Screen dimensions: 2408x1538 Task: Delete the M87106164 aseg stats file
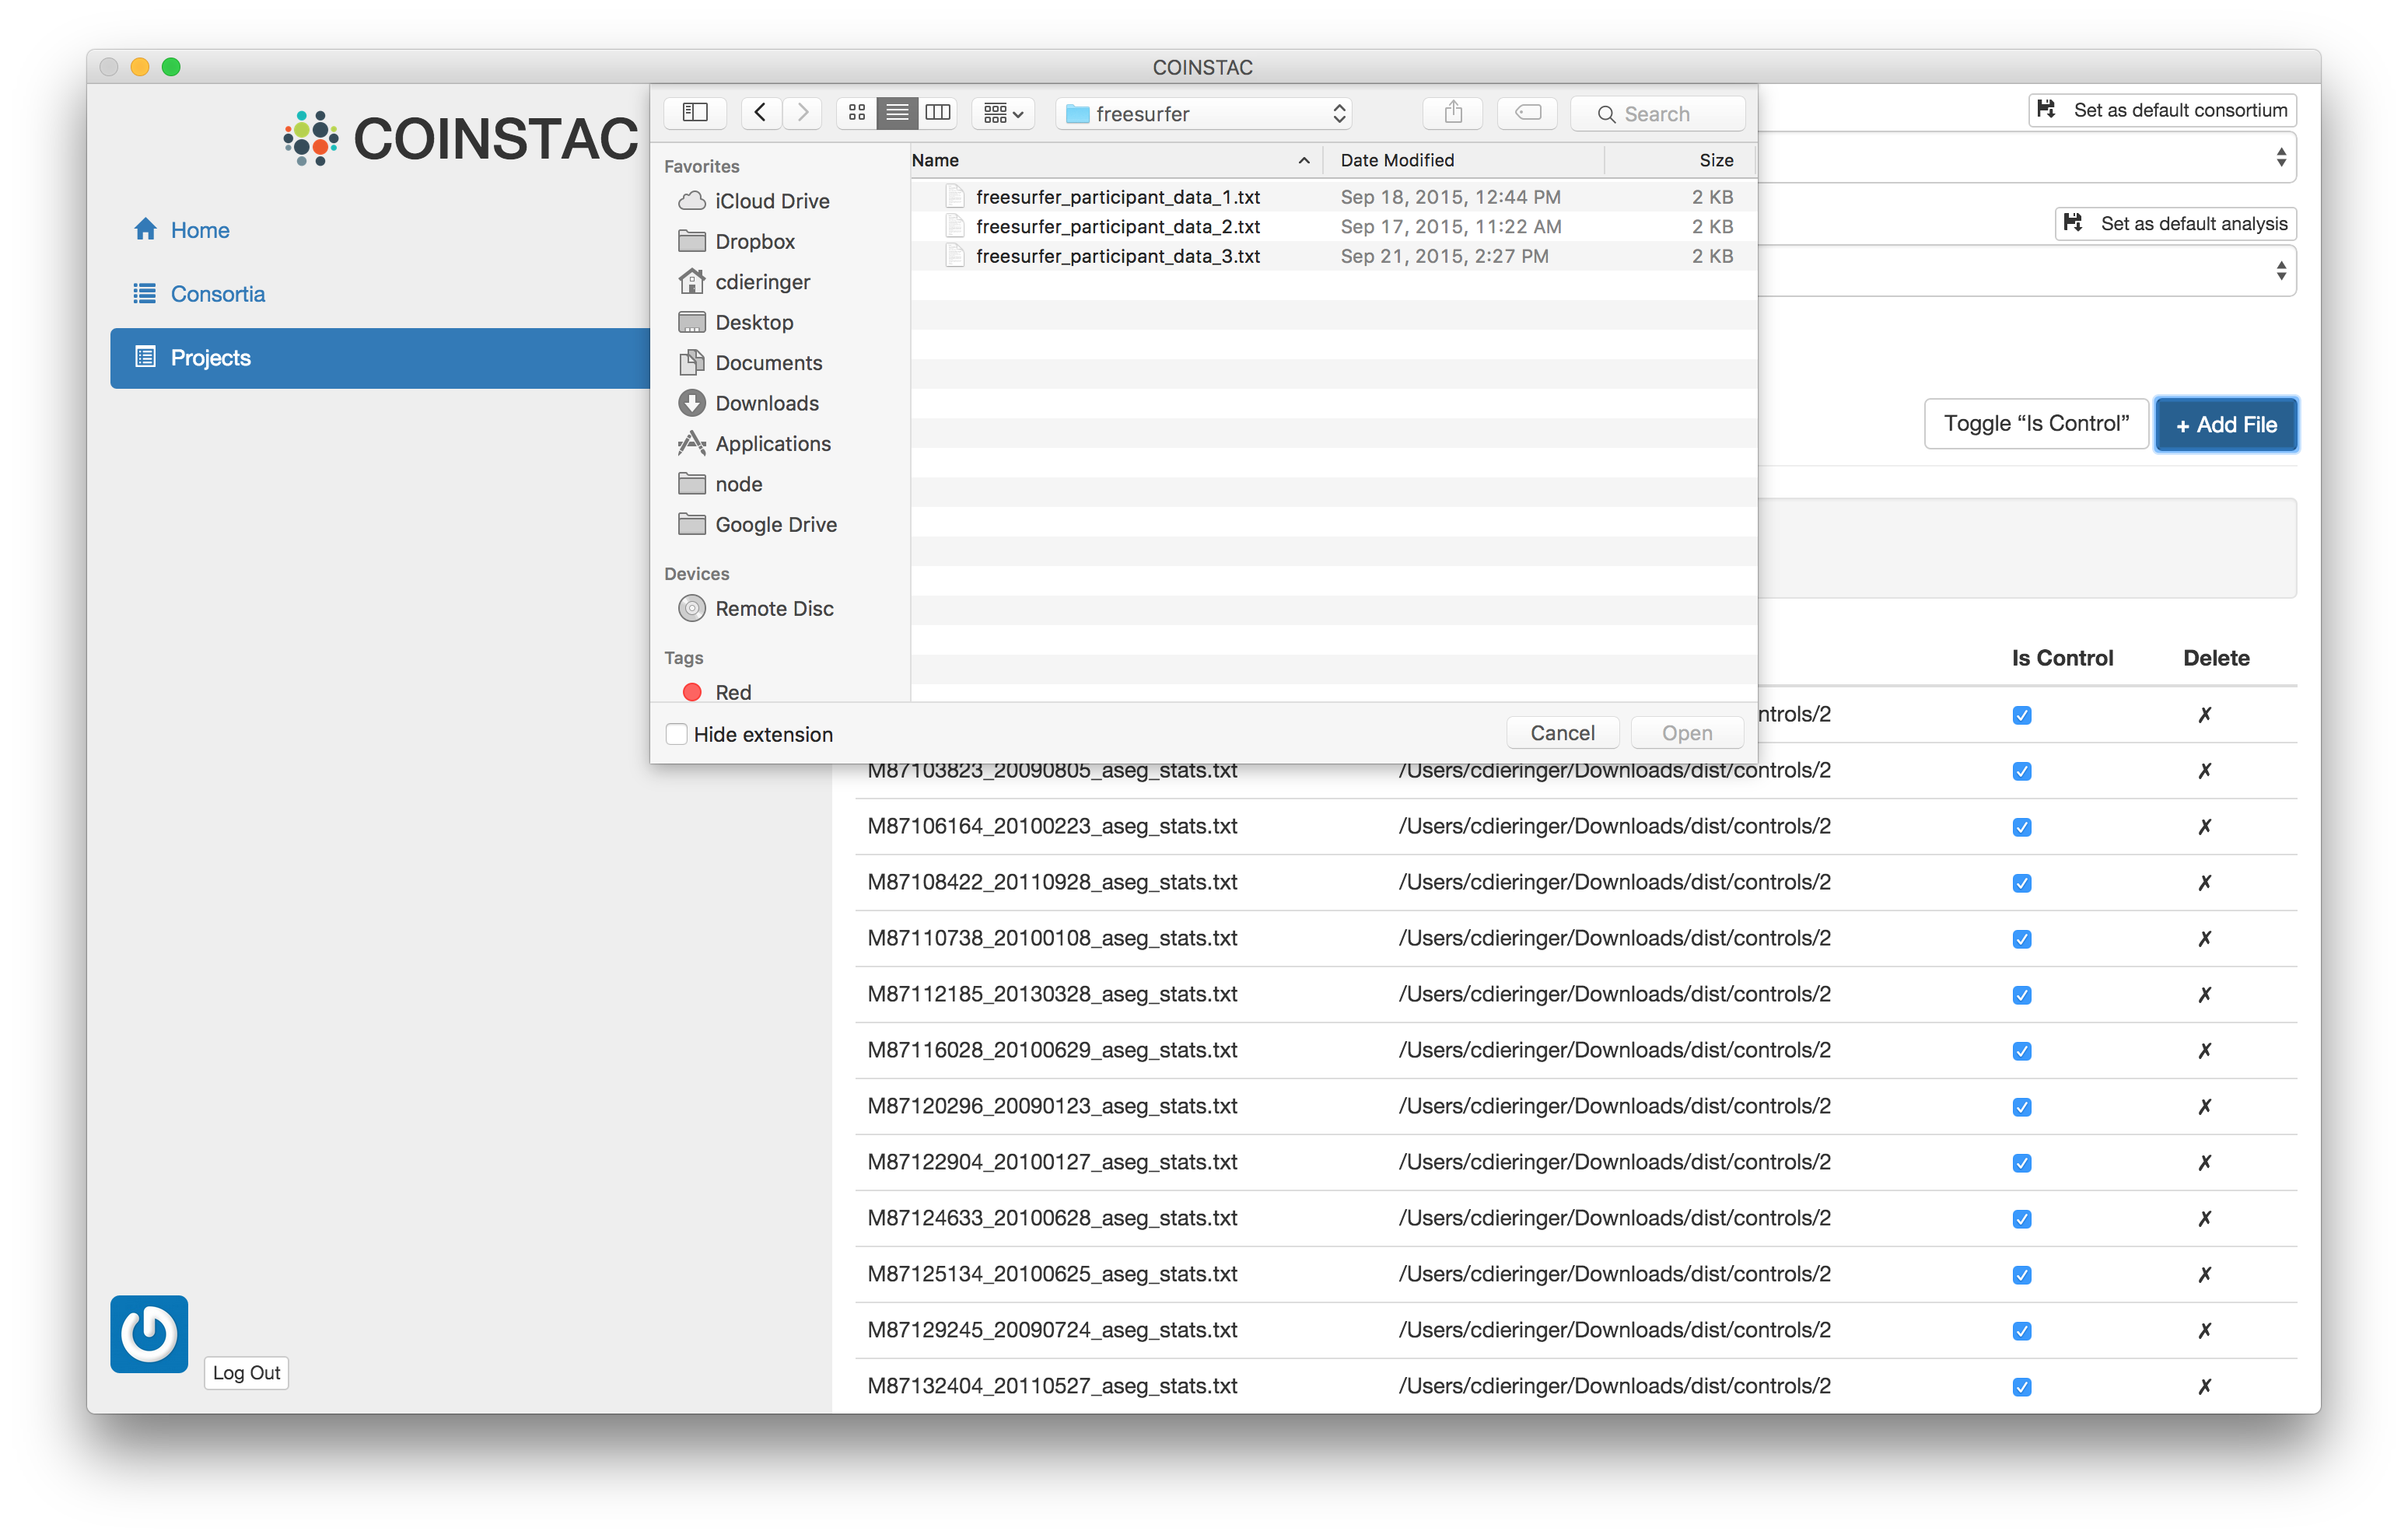click(2204, 827)
